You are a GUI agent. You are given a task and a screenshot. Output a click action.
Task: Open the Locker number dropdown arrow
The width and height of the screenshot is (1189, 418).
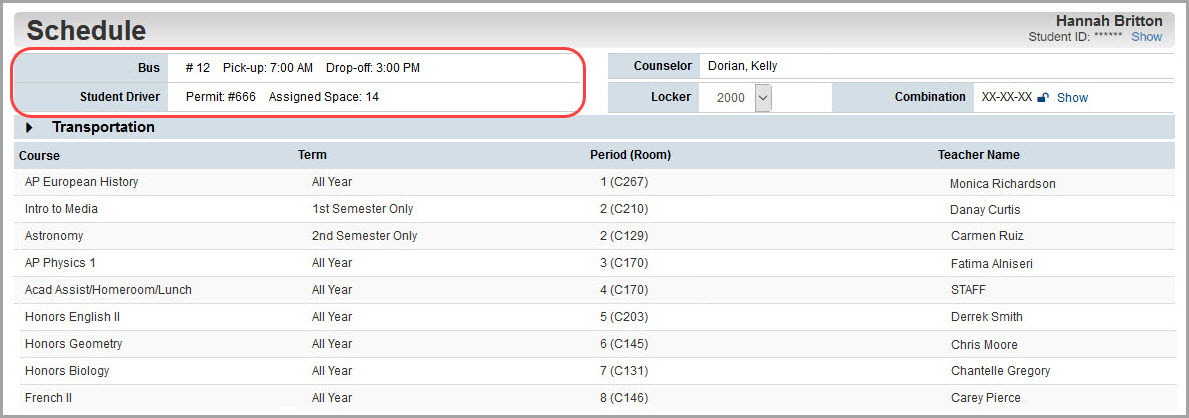tap(763, 98)
